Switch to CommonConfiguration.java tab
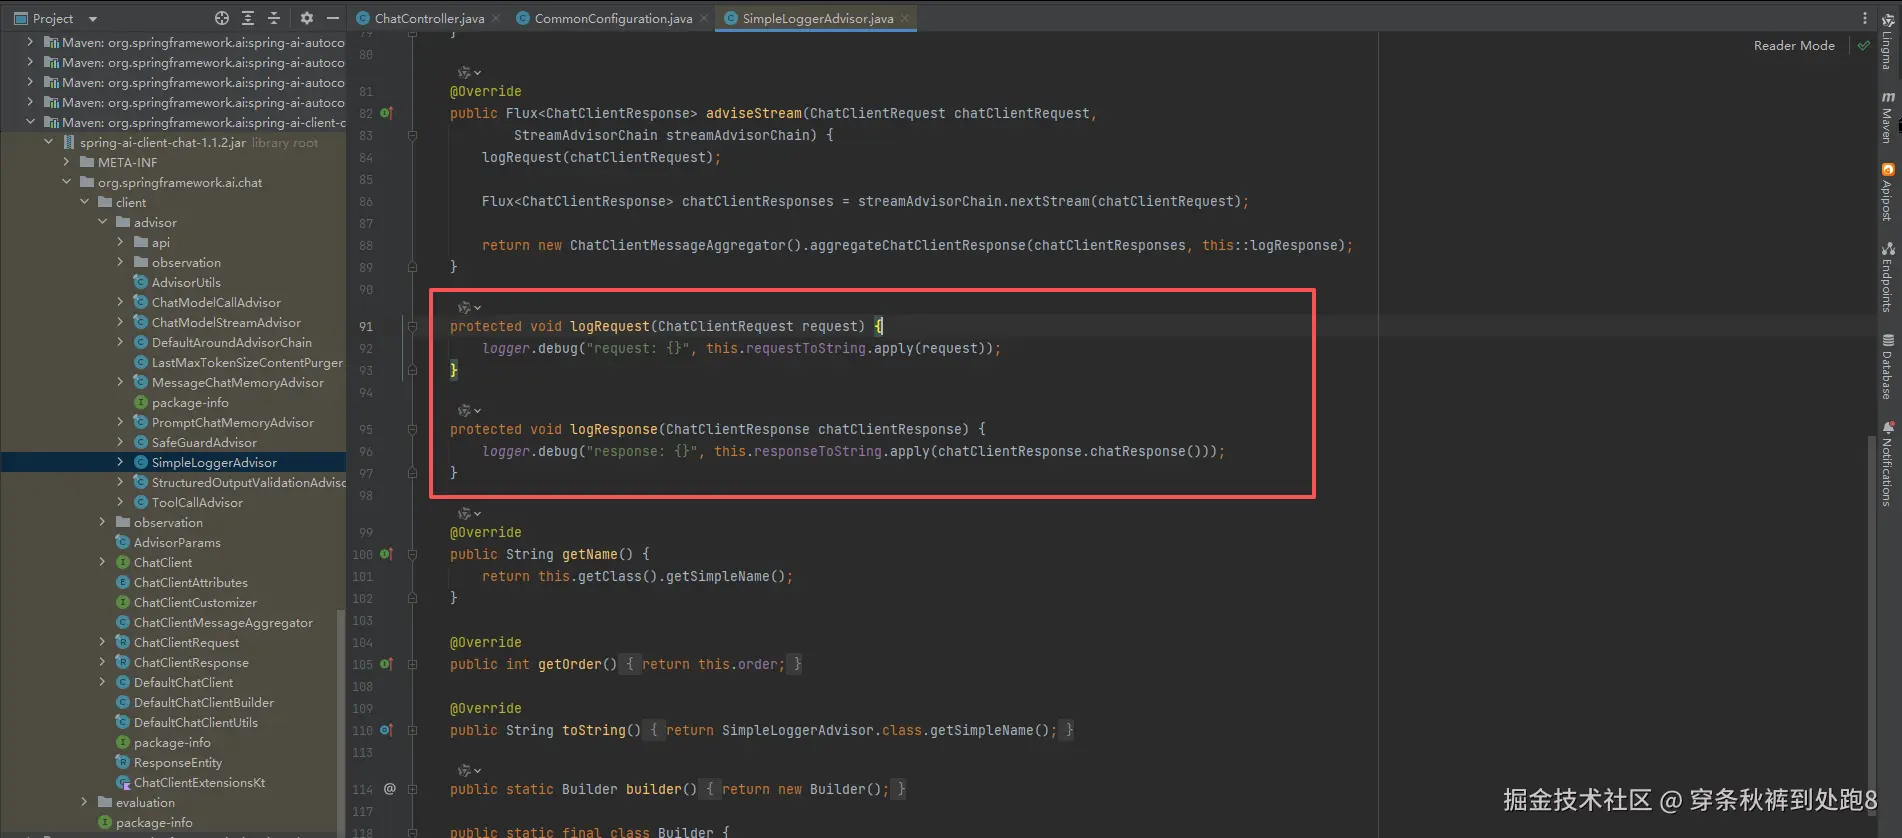 (x=613, y=18)
